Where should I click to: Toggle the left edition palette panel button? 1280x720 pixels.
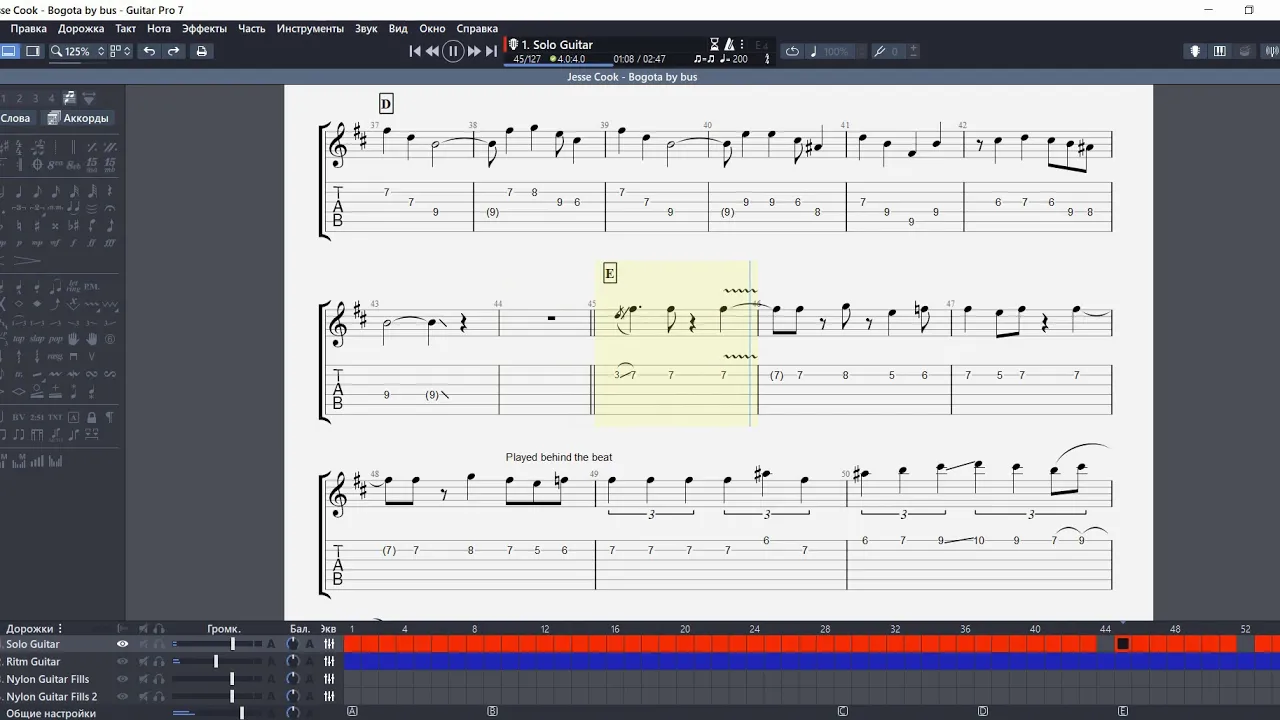click(x=9, y=51)
